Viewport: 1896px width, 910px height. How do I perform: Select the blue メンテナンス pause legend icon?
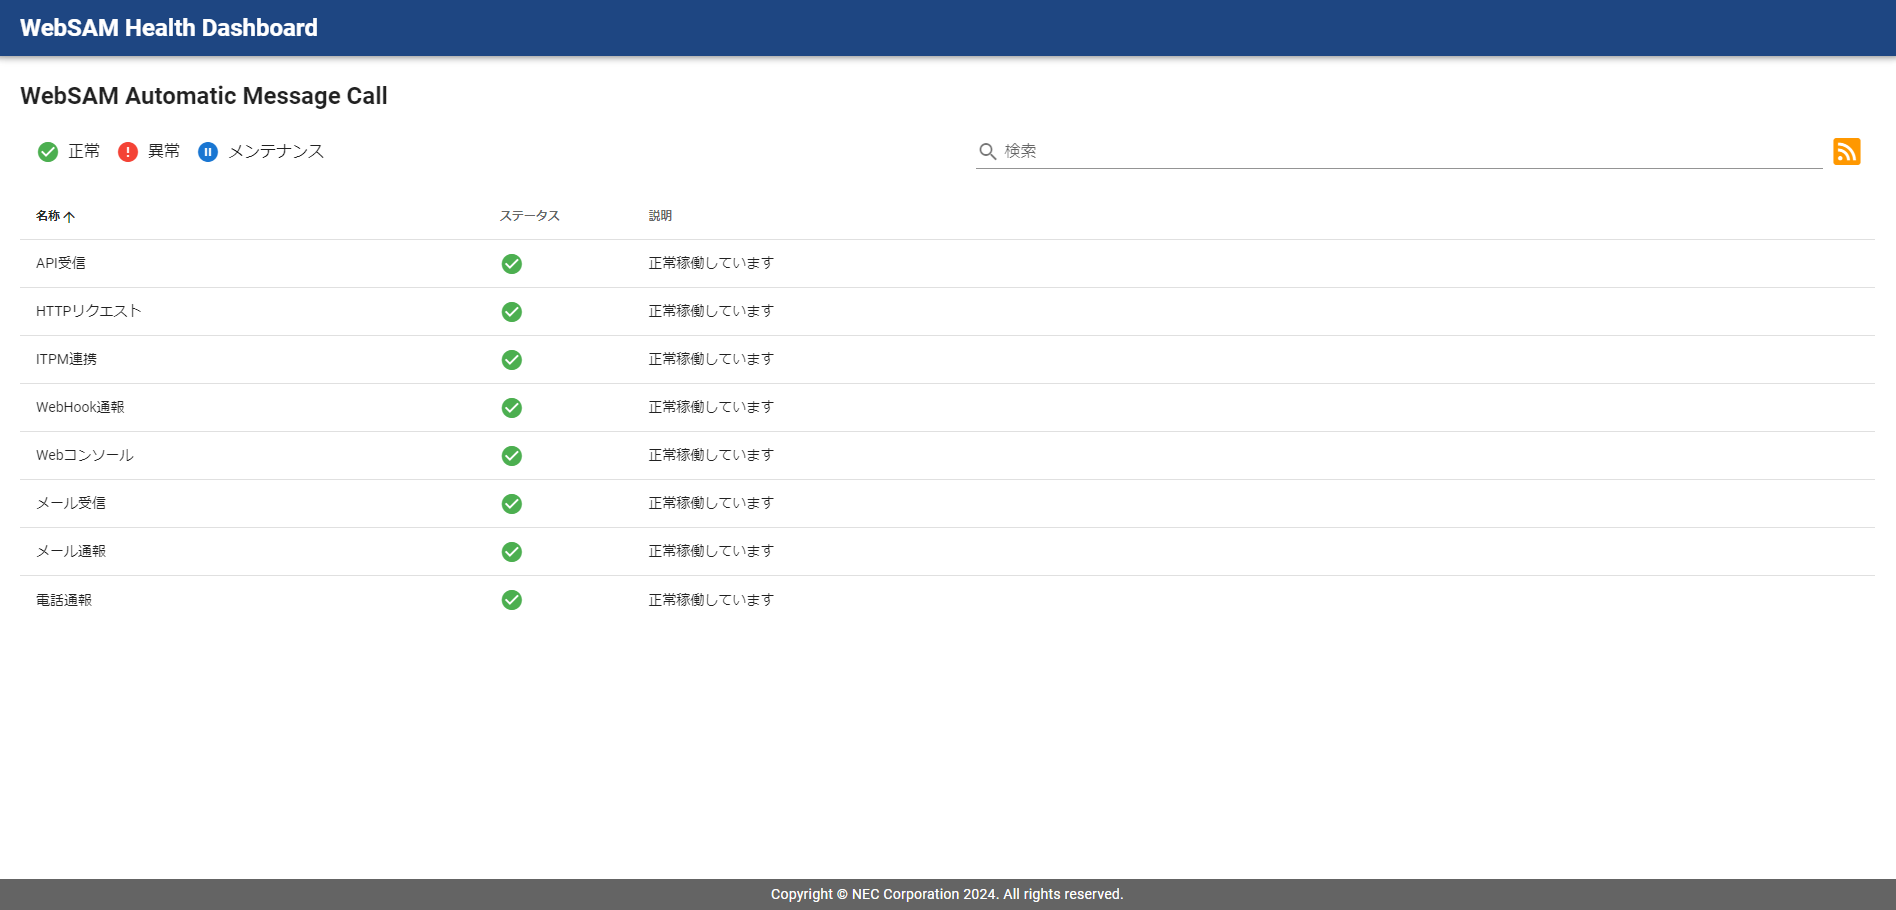click(x=207, y=151)
